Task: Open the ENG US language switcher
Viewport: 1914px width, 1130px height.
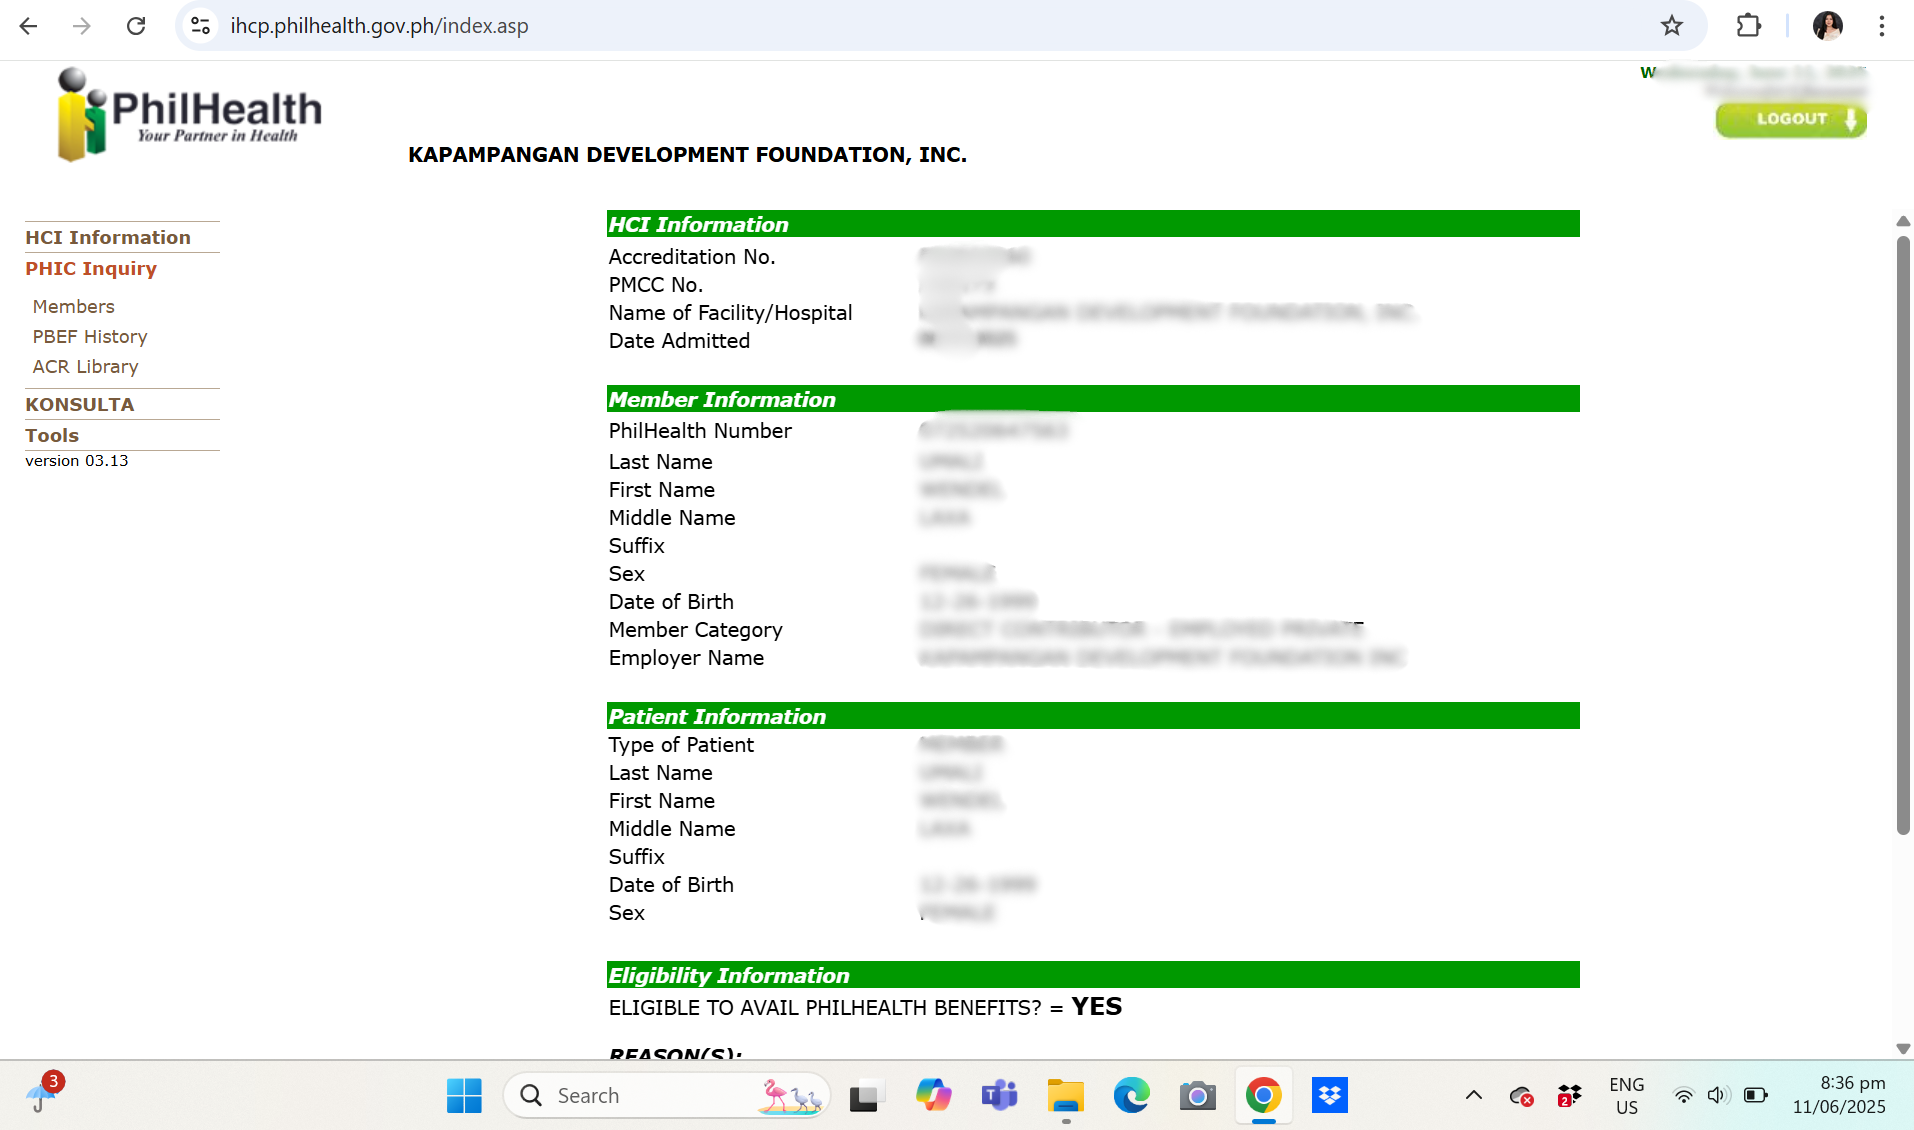Action: click(1627, 1096)
